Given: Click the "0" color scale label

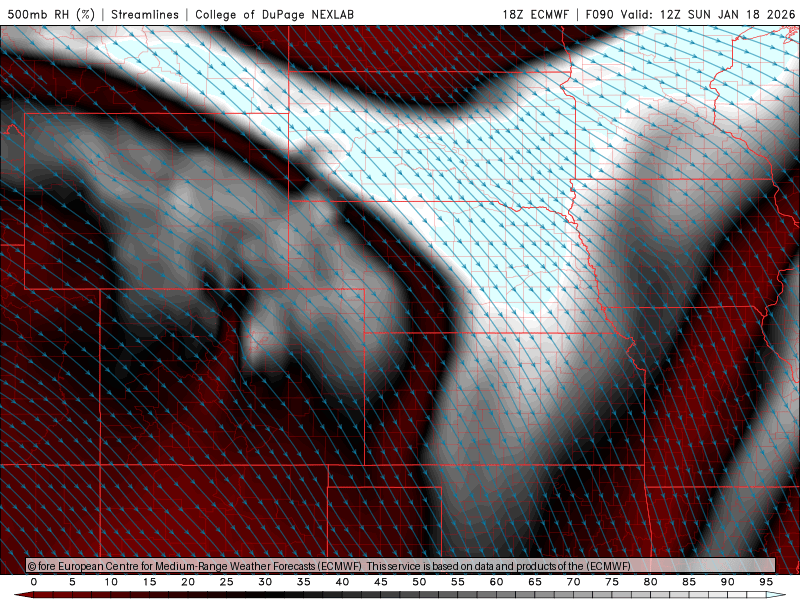Looking at the screenshot, I should pos(34,582).
